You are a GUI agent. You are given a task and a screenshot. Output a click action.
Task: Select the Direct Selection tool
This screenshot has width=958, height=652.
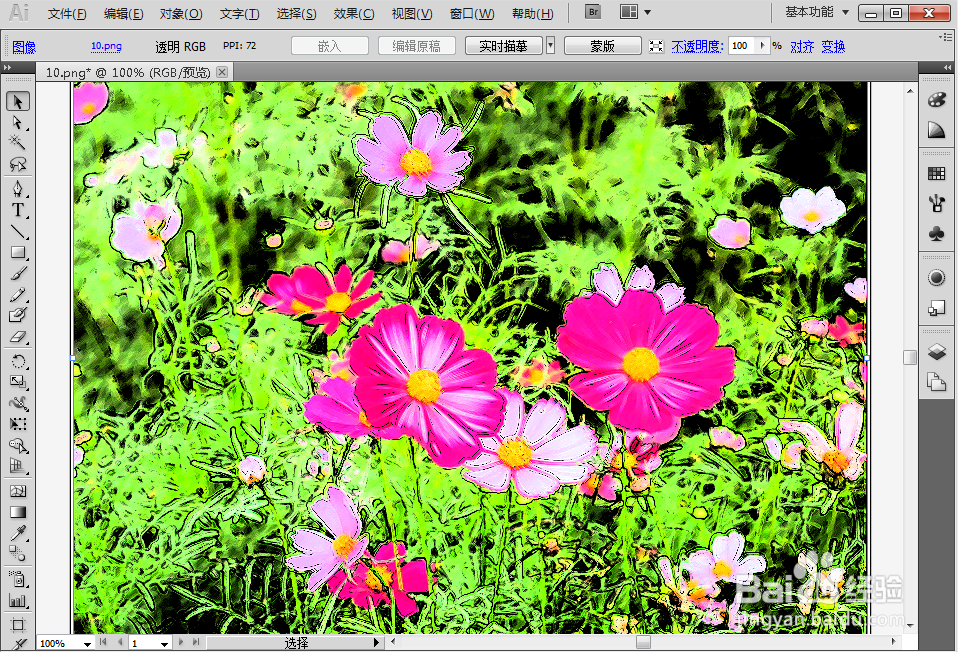pyautogui.click(x=18, y=123)
